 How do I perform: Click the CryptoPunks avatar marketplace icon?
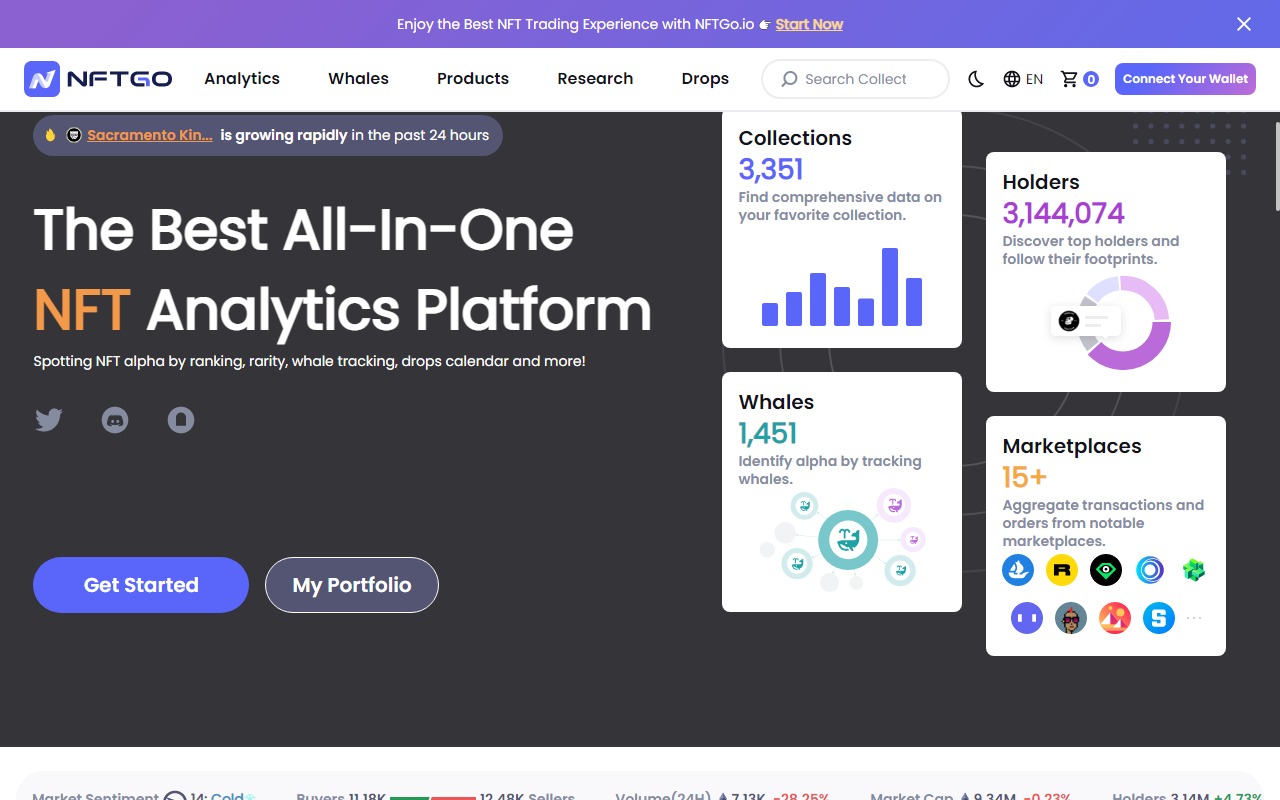coord(1070,617)
